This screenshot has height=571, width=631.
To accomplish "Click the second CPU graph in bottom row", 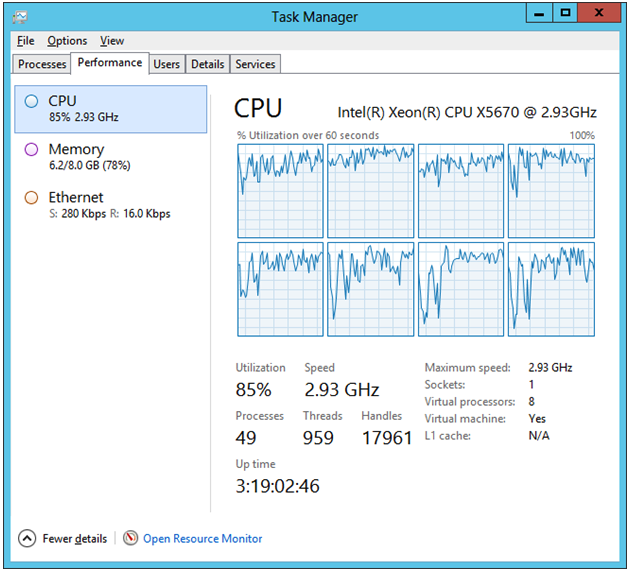I will coord(370,289).
